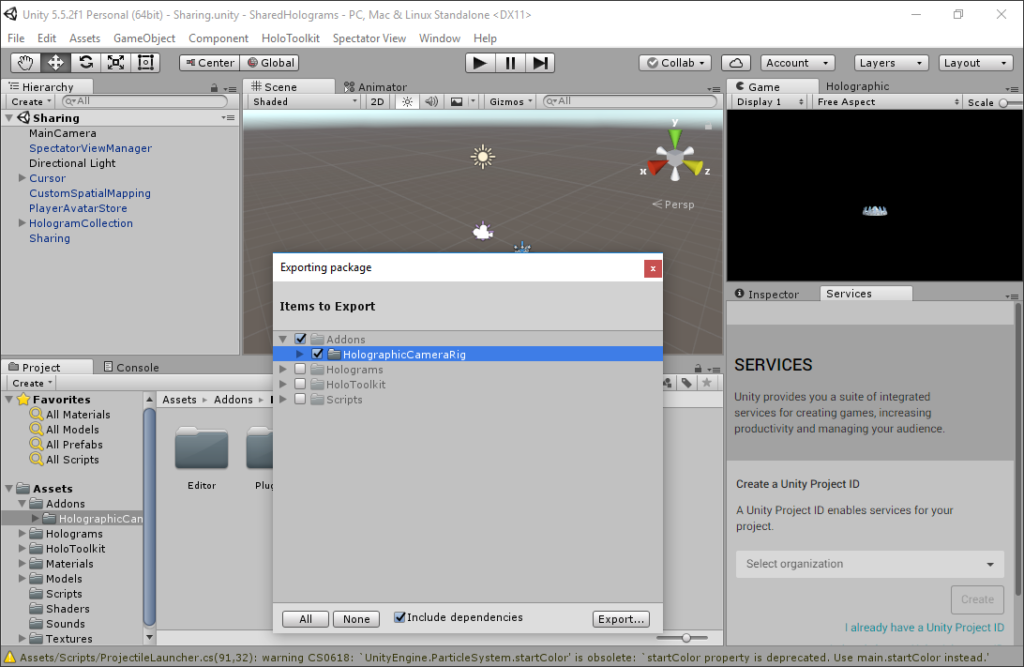Screen dimensions: 1024x667
Task: Open the Display 1 dropdown
Action: [x=769, y=102]
